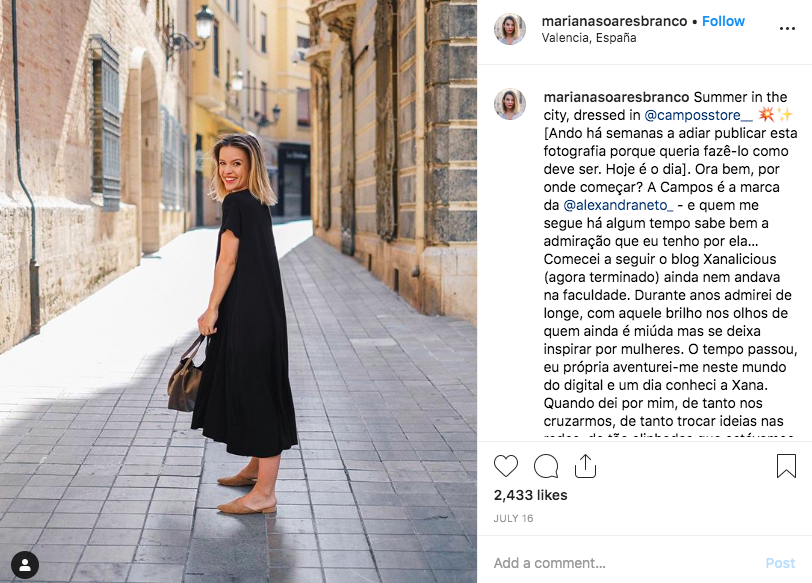Show tagged people icon on the photo
This screenshot has width=812, height=583.
click(x=24, y=564)
